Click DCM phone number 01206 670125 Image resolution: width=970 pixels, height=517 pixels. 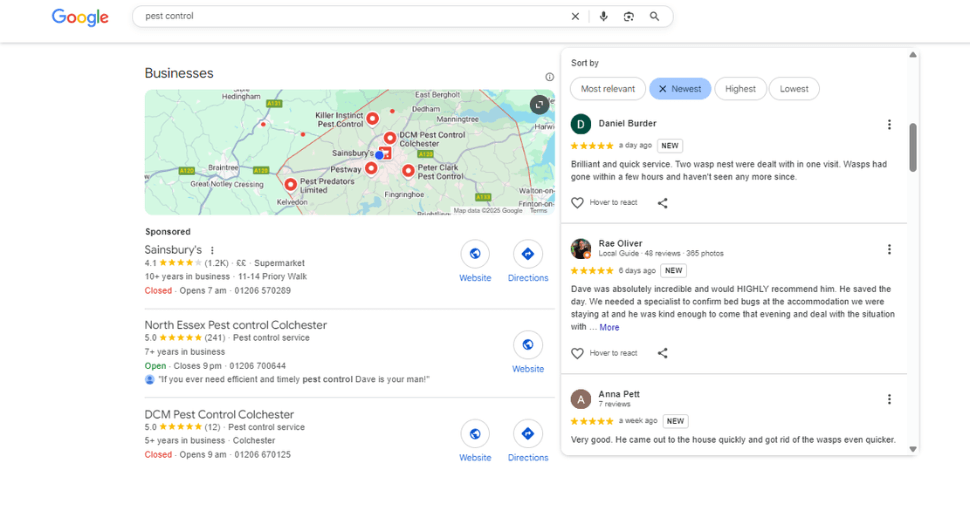tap(262, 455)
